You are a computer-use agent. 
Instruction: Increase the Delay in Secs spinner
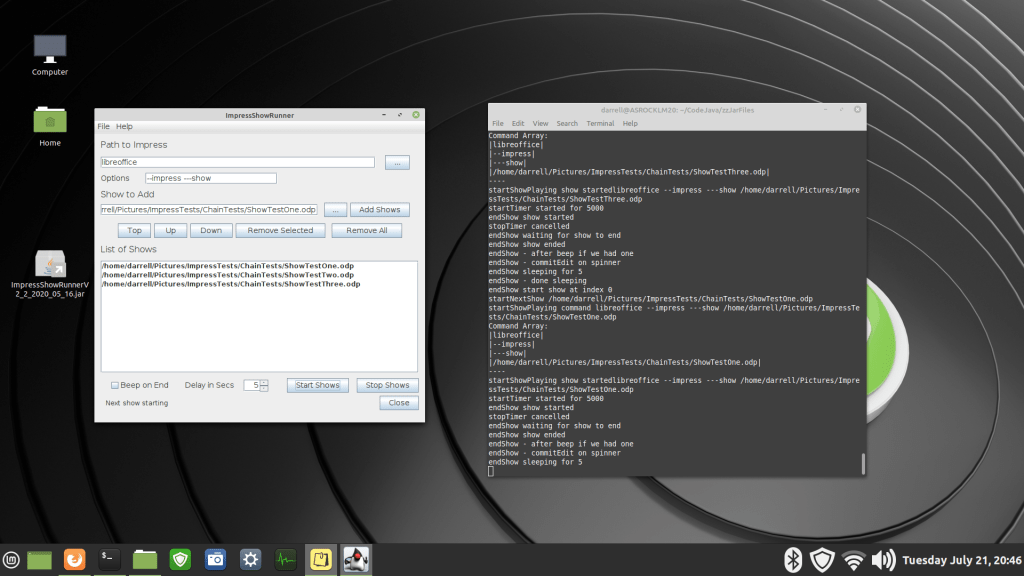coord(264,382)
